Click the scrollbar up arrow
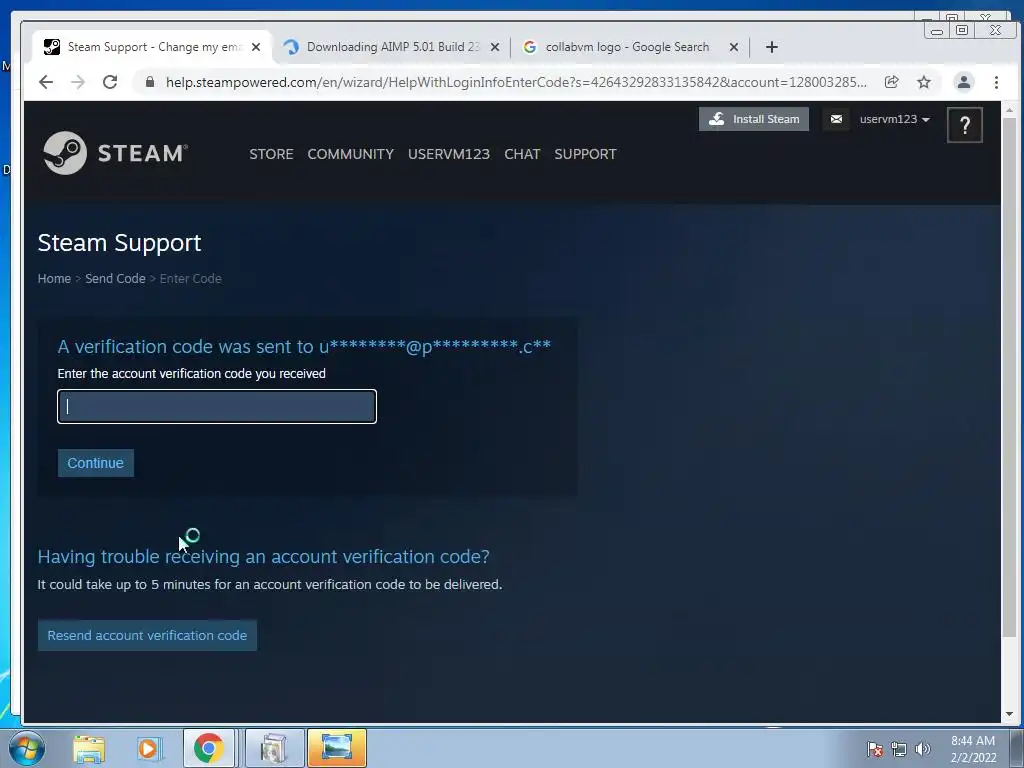Image resolution: width=1024 pixels, height=768 pixels. 1009,110
